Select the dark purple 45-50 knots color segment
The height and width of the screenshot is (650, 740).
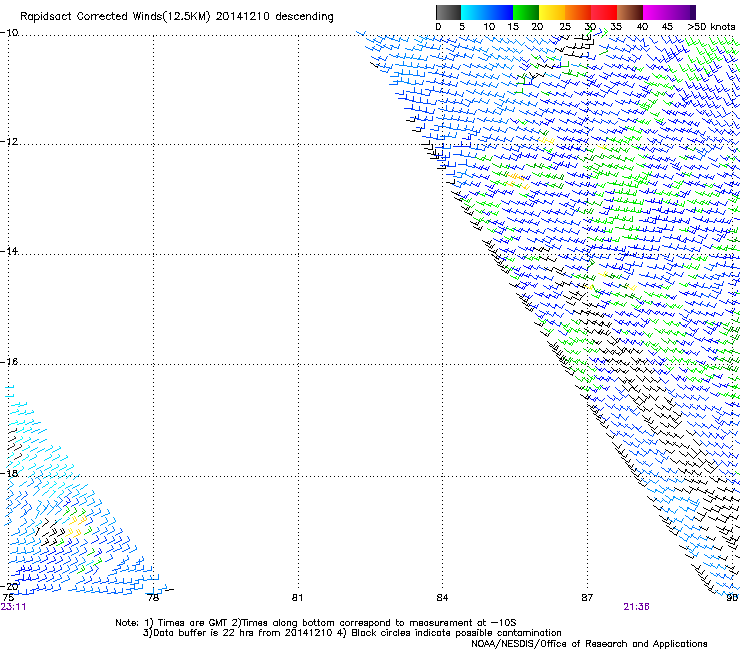(682, 12)
